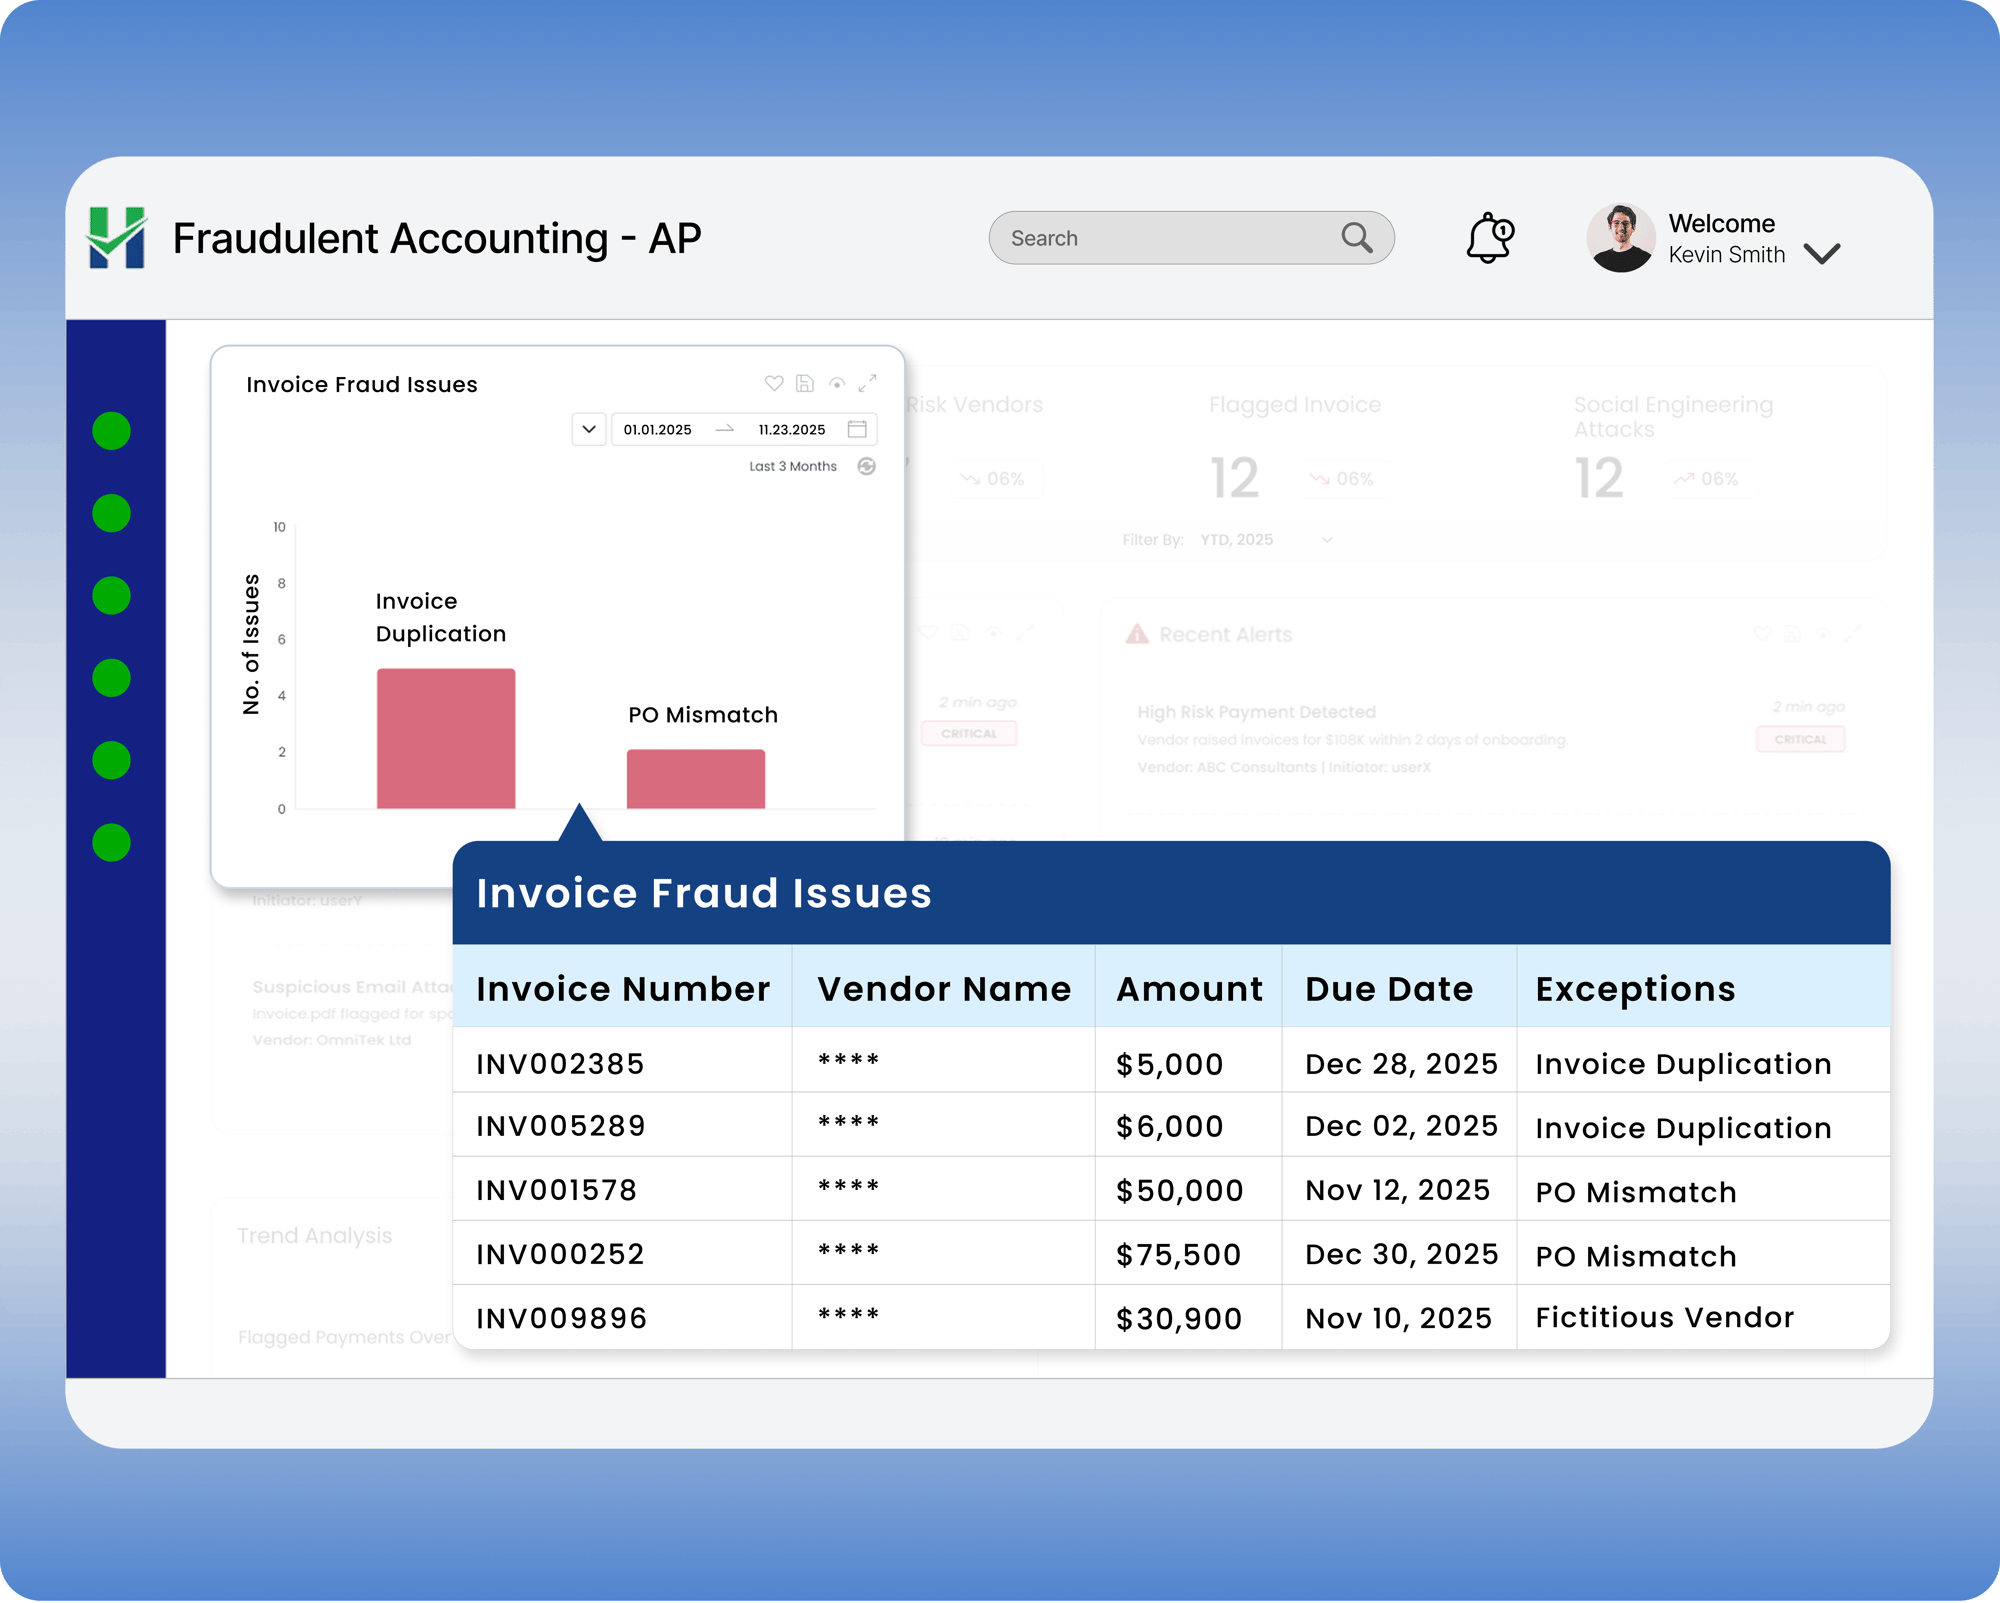Click the search magnifier icon
Image resolution: width=2000 pixels, height=1603 pixels.
(x=1357, y=238)
